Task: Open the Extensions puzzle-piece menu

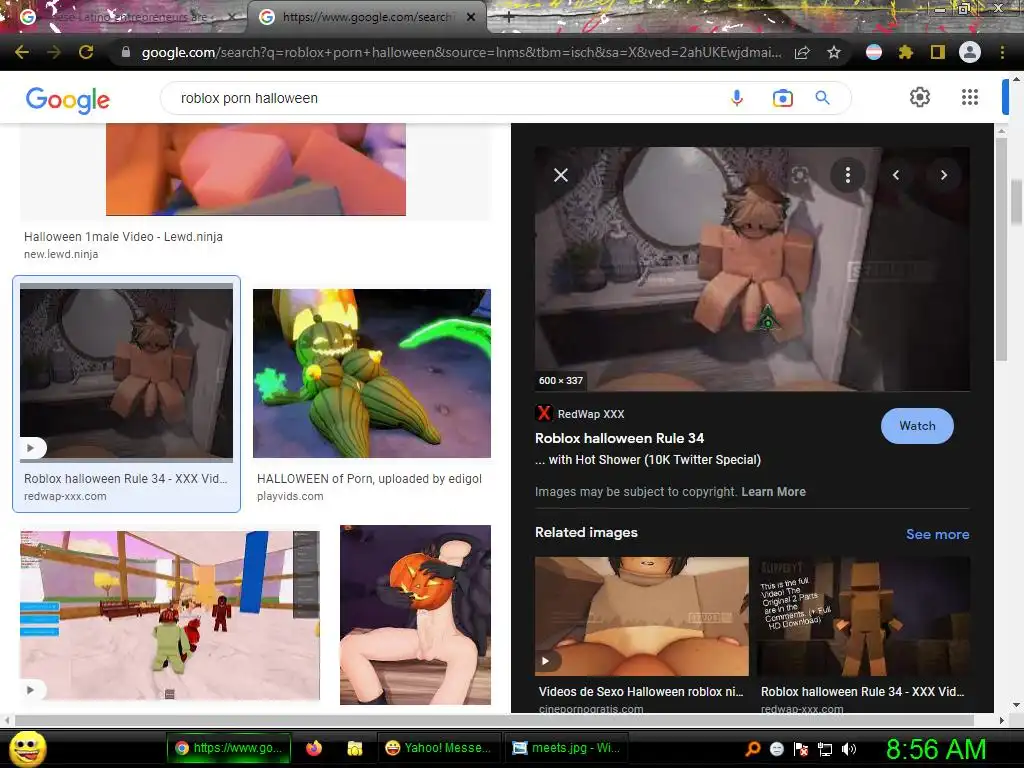Action: click(905, 52)
